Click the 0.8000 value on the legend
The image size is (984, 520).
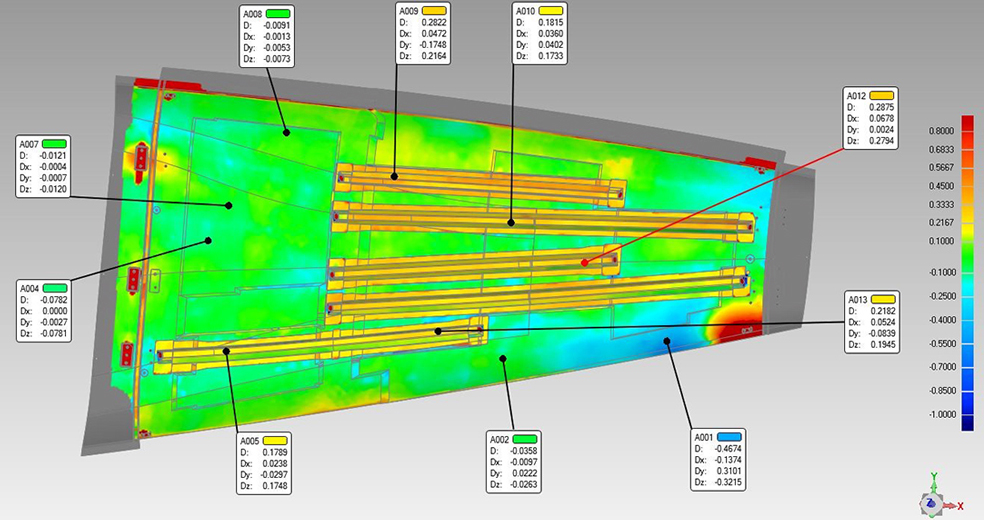(x=940, y=131)
